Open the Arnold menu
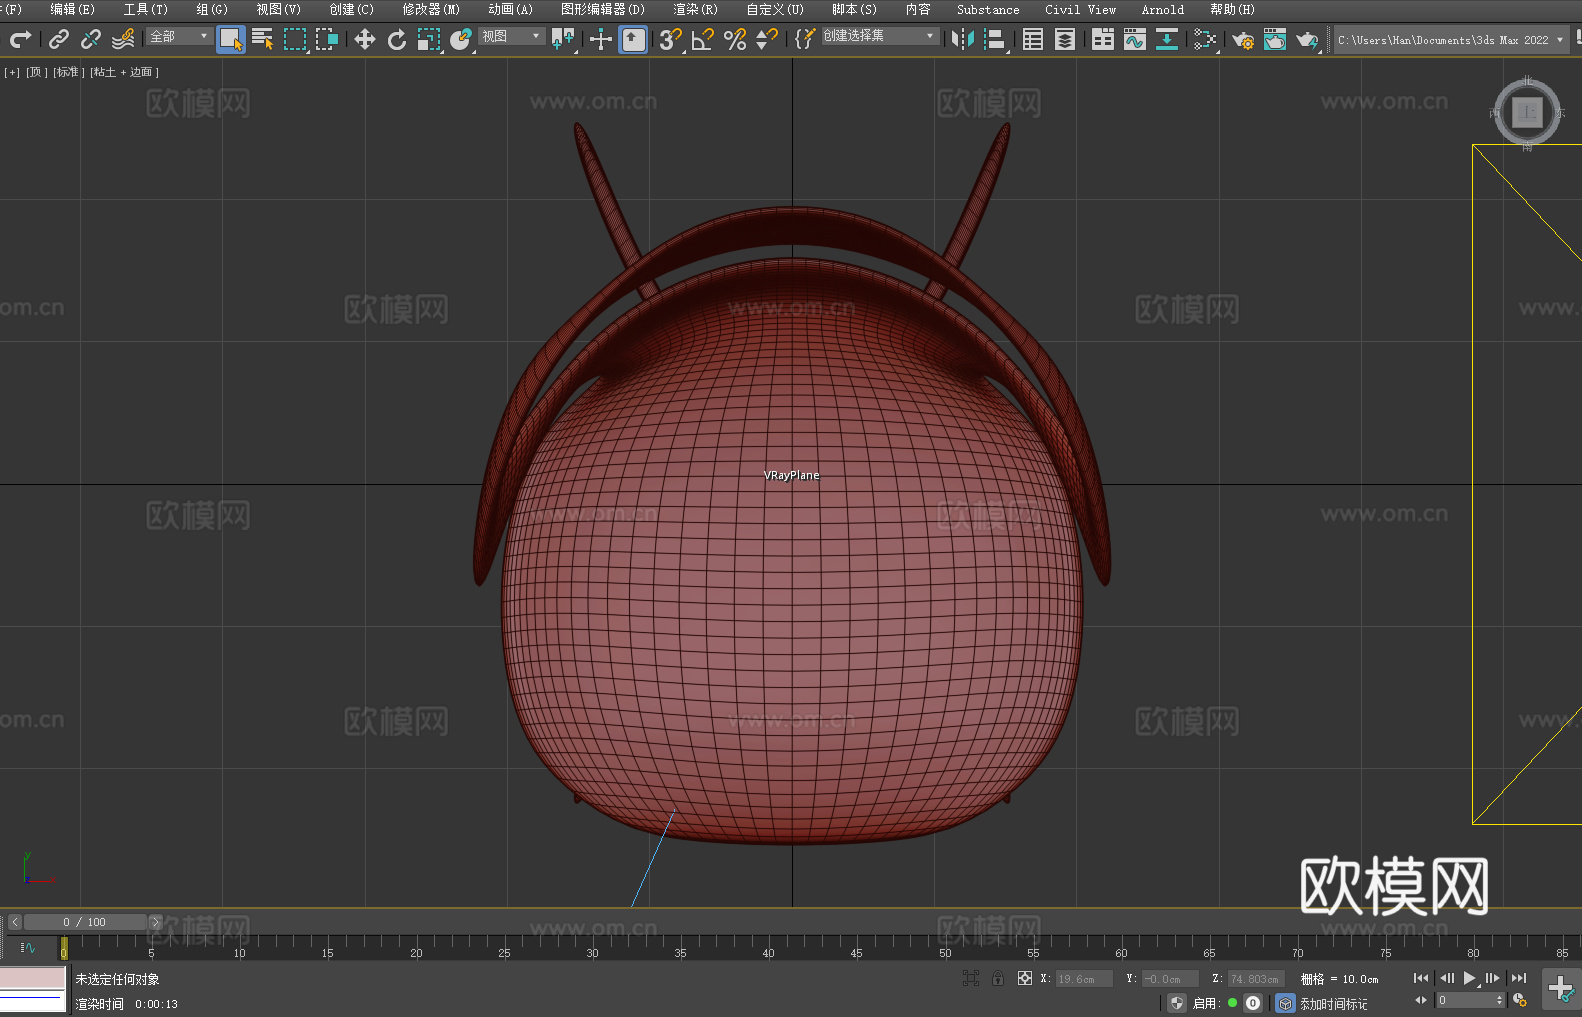The image size is (1582, 1017). pos(1162,9)
